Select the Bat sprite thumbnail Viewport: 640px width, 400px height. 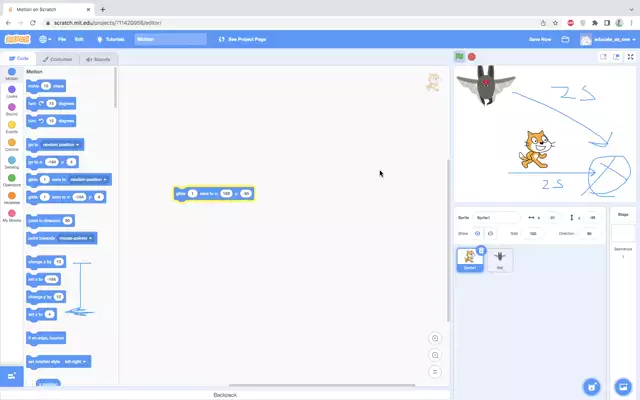coord(500,260)
